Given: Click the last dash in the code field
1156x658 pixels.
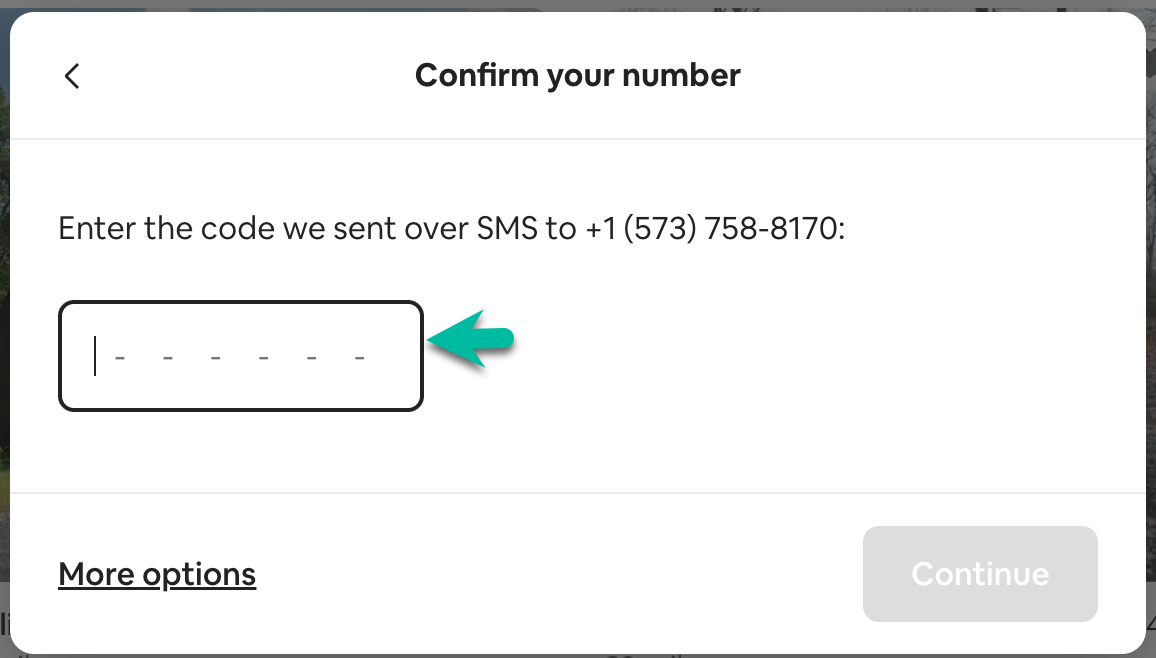Looking at the screenshot, I should coord(359,358).
